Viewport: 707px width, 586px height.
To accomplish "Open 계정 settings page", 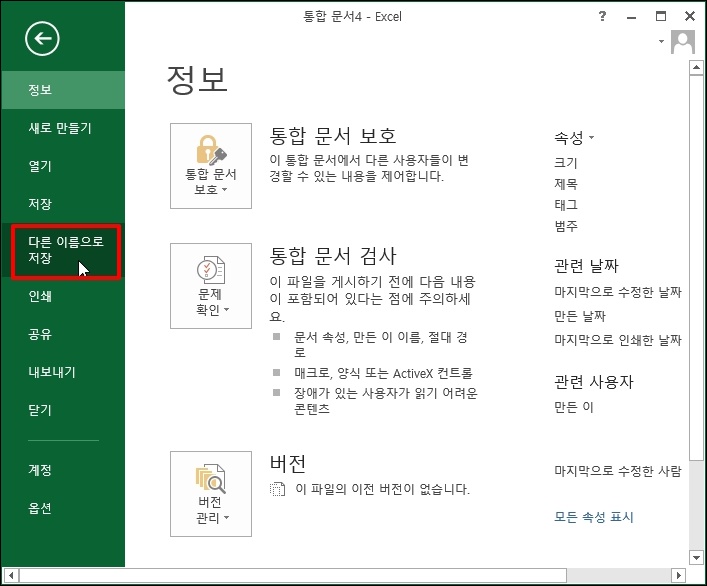I will click(x=63, y=470).
